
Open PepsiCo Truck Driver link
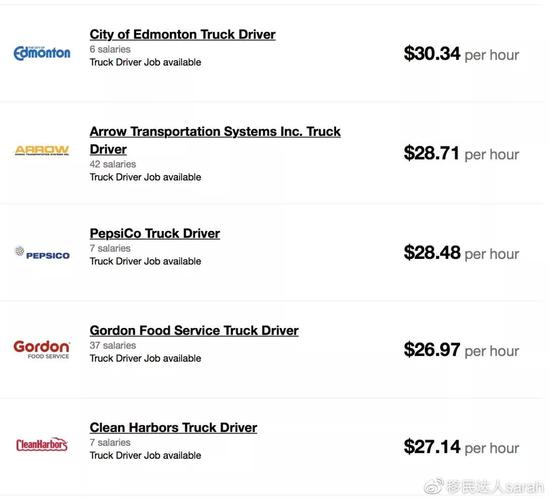[x=155, y=234]
